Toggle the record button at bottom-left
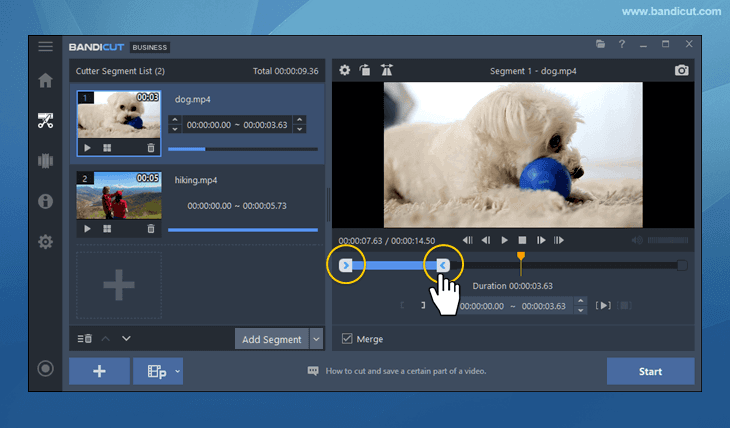730x428 pixels. tap(45, 368)
